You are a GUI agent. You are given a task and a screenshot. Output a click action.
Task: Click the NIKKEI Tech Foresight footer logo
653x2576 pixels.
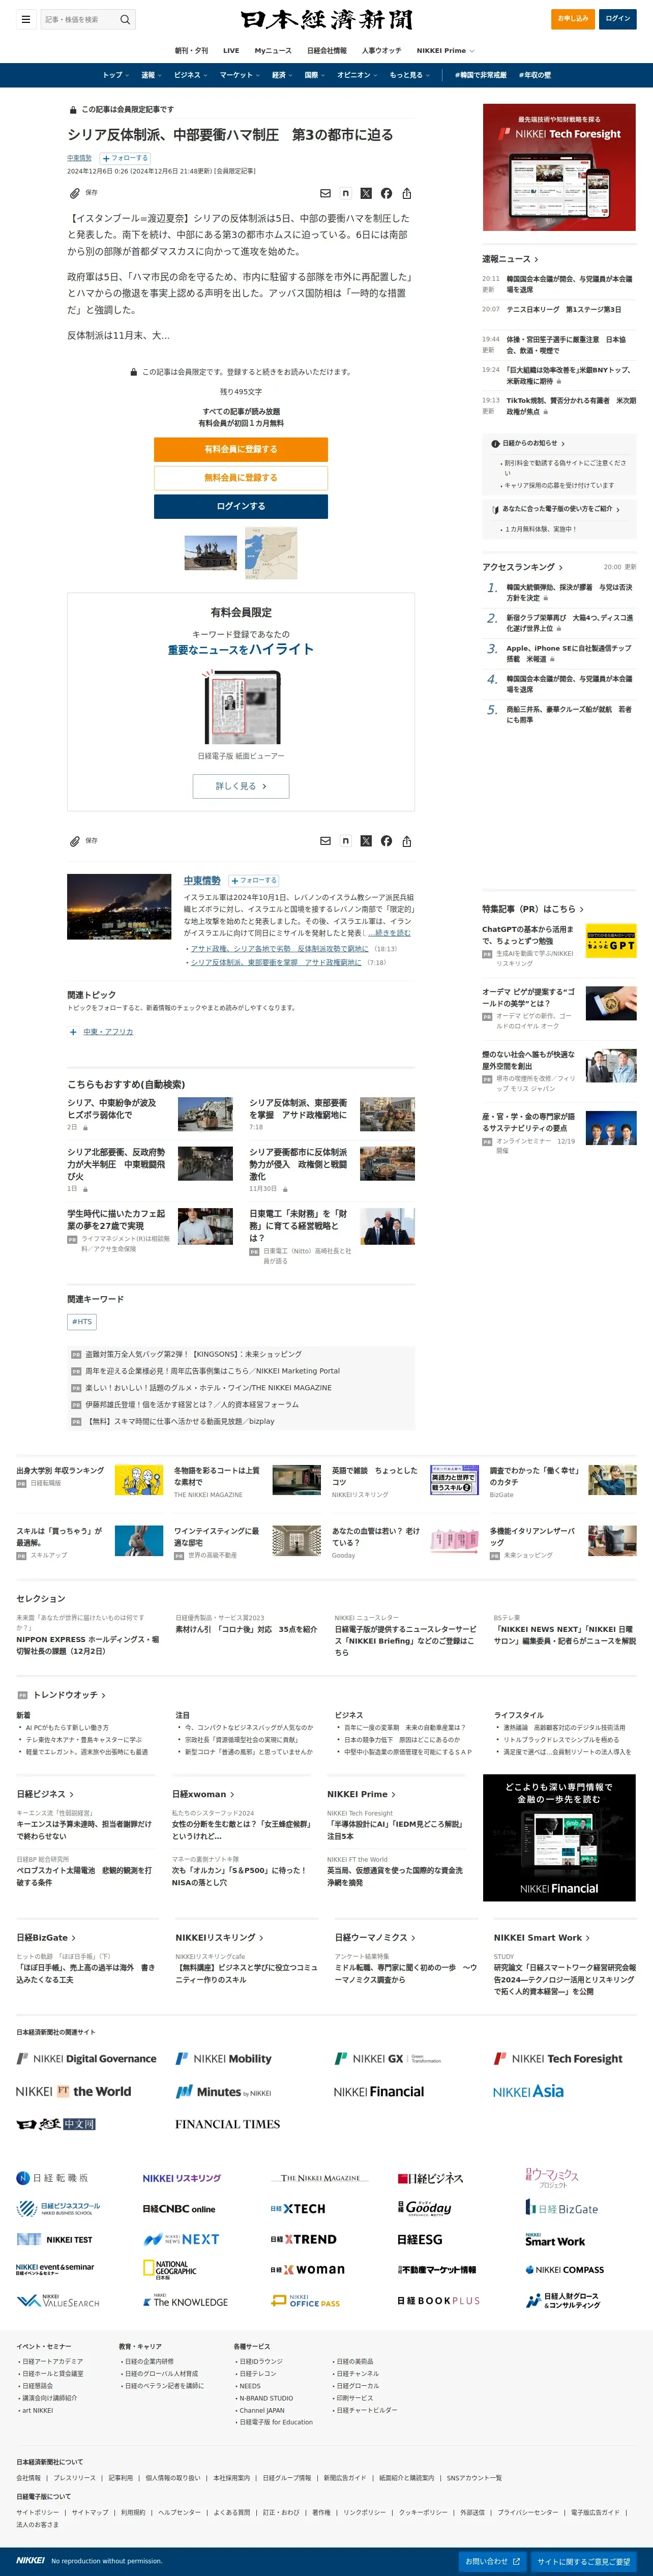[x=558, y=2058]
